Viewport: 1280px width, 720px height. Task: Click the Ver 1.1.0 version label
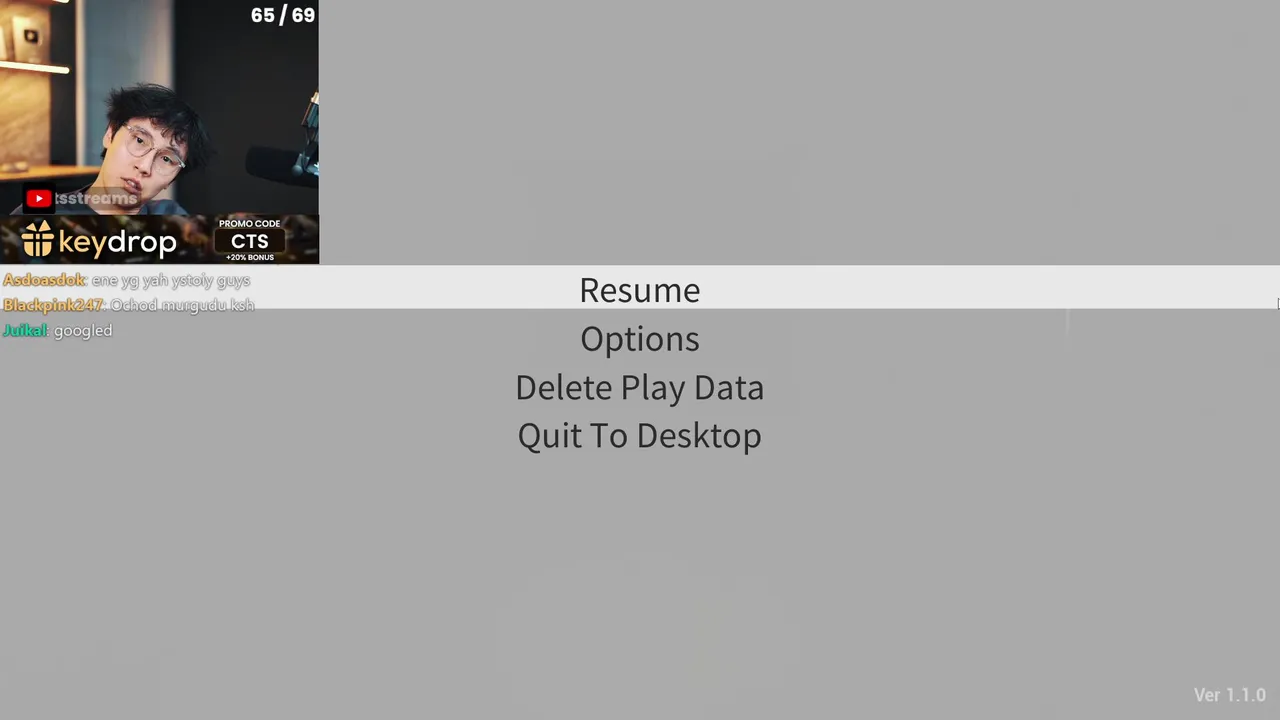1230,695
